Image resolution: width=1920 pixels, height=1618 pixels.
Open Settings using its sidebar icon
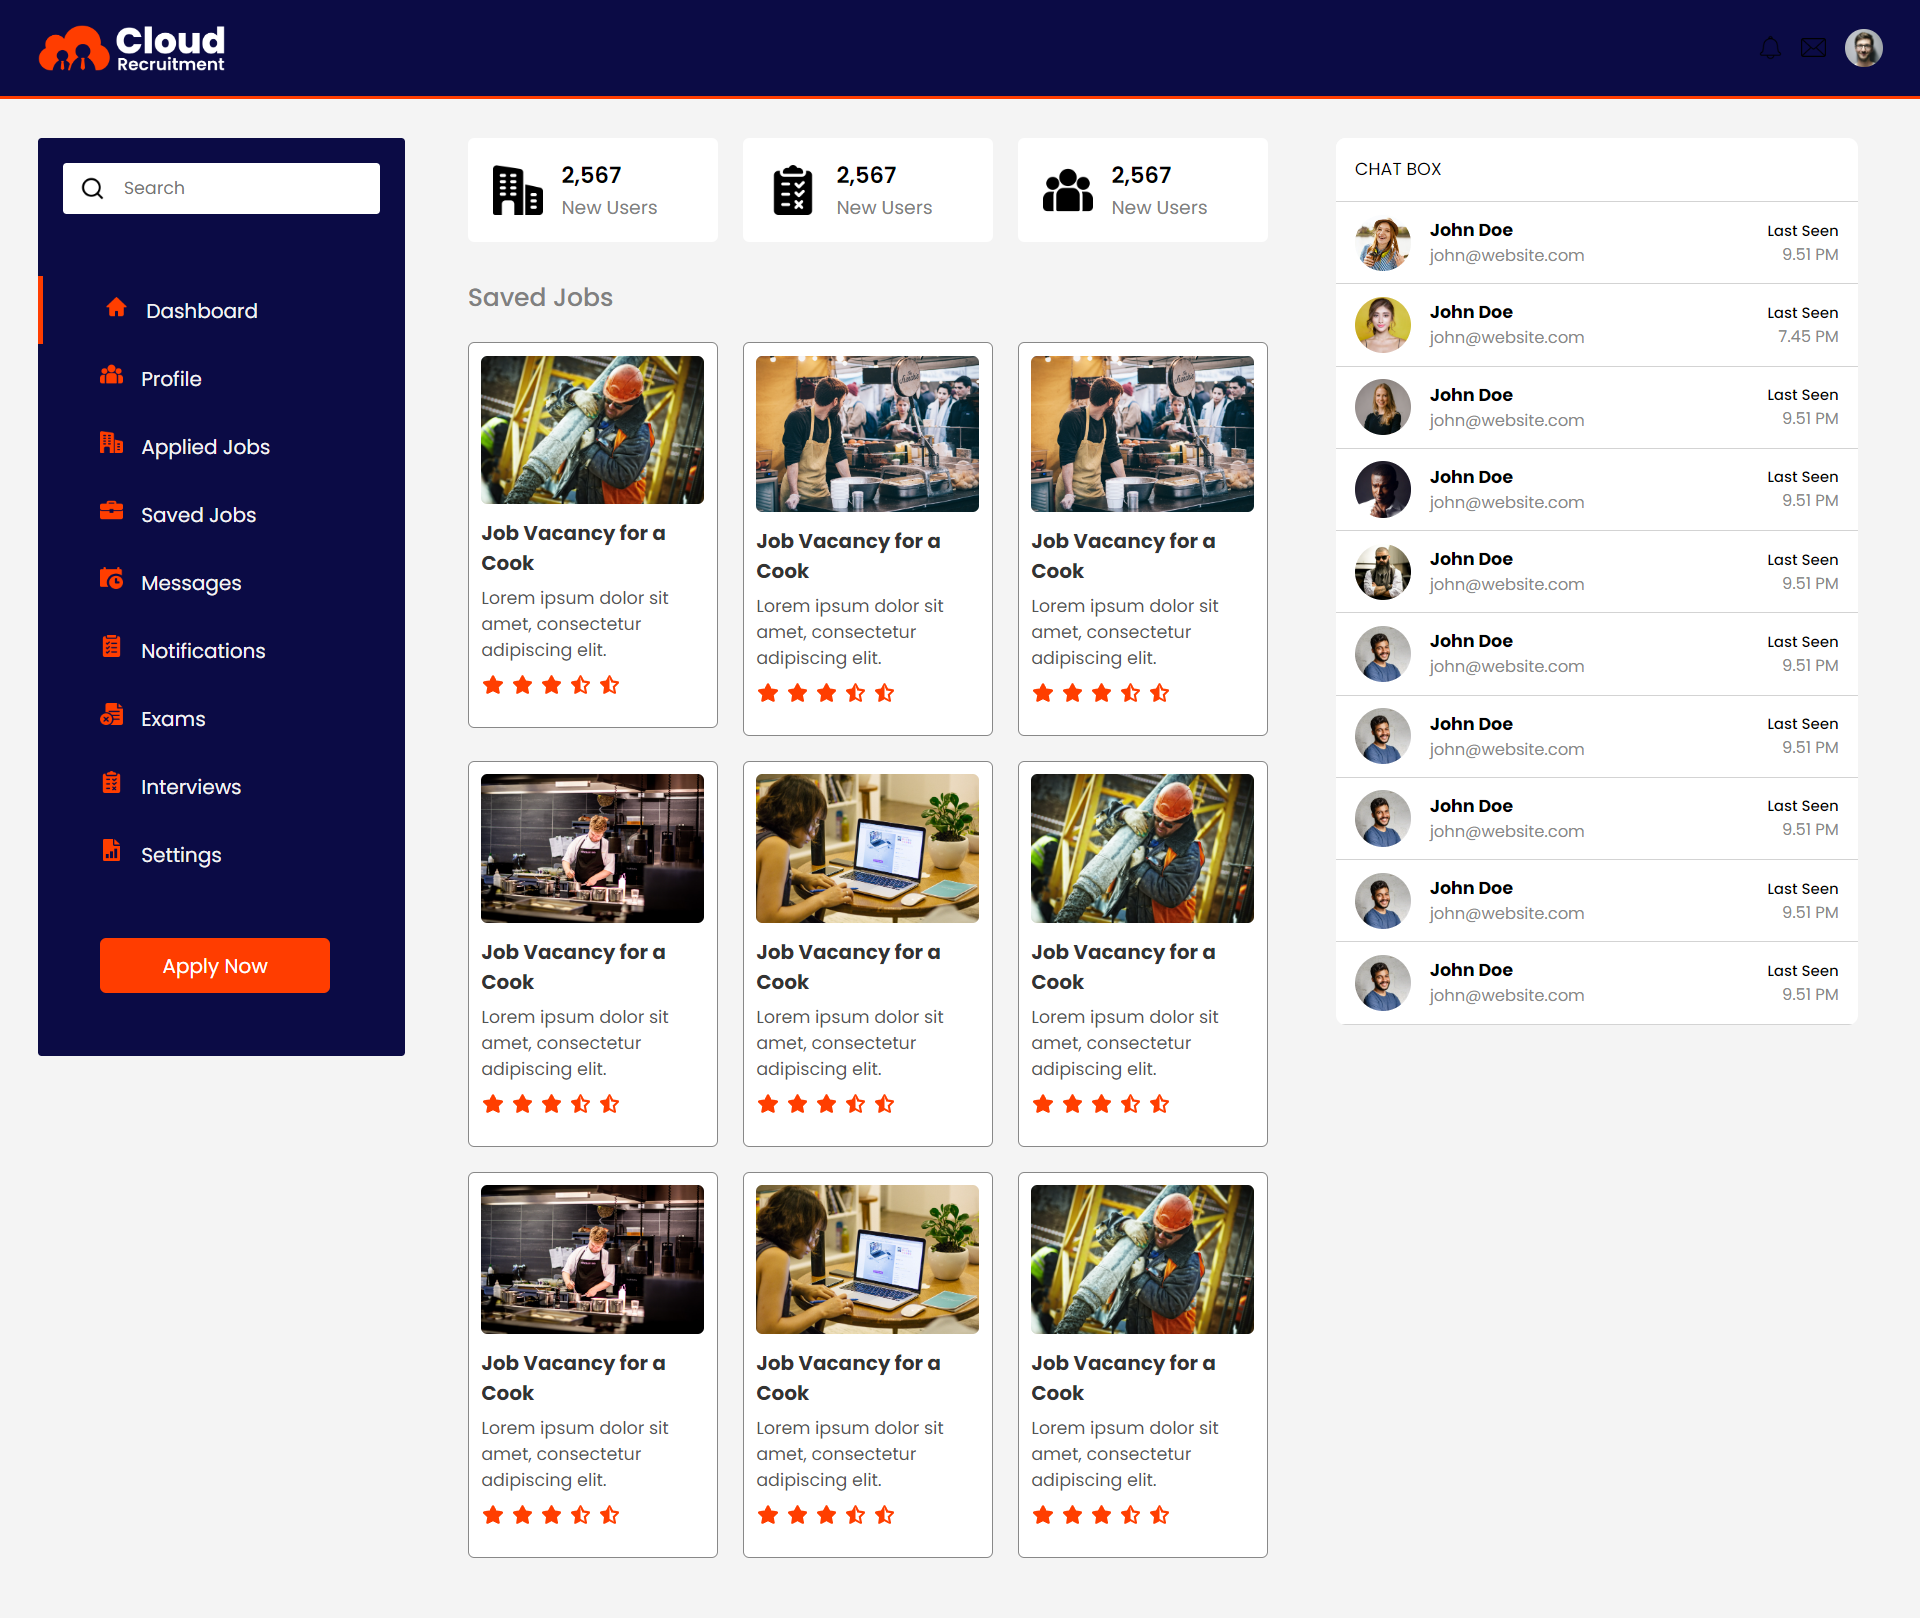point(111,851)
